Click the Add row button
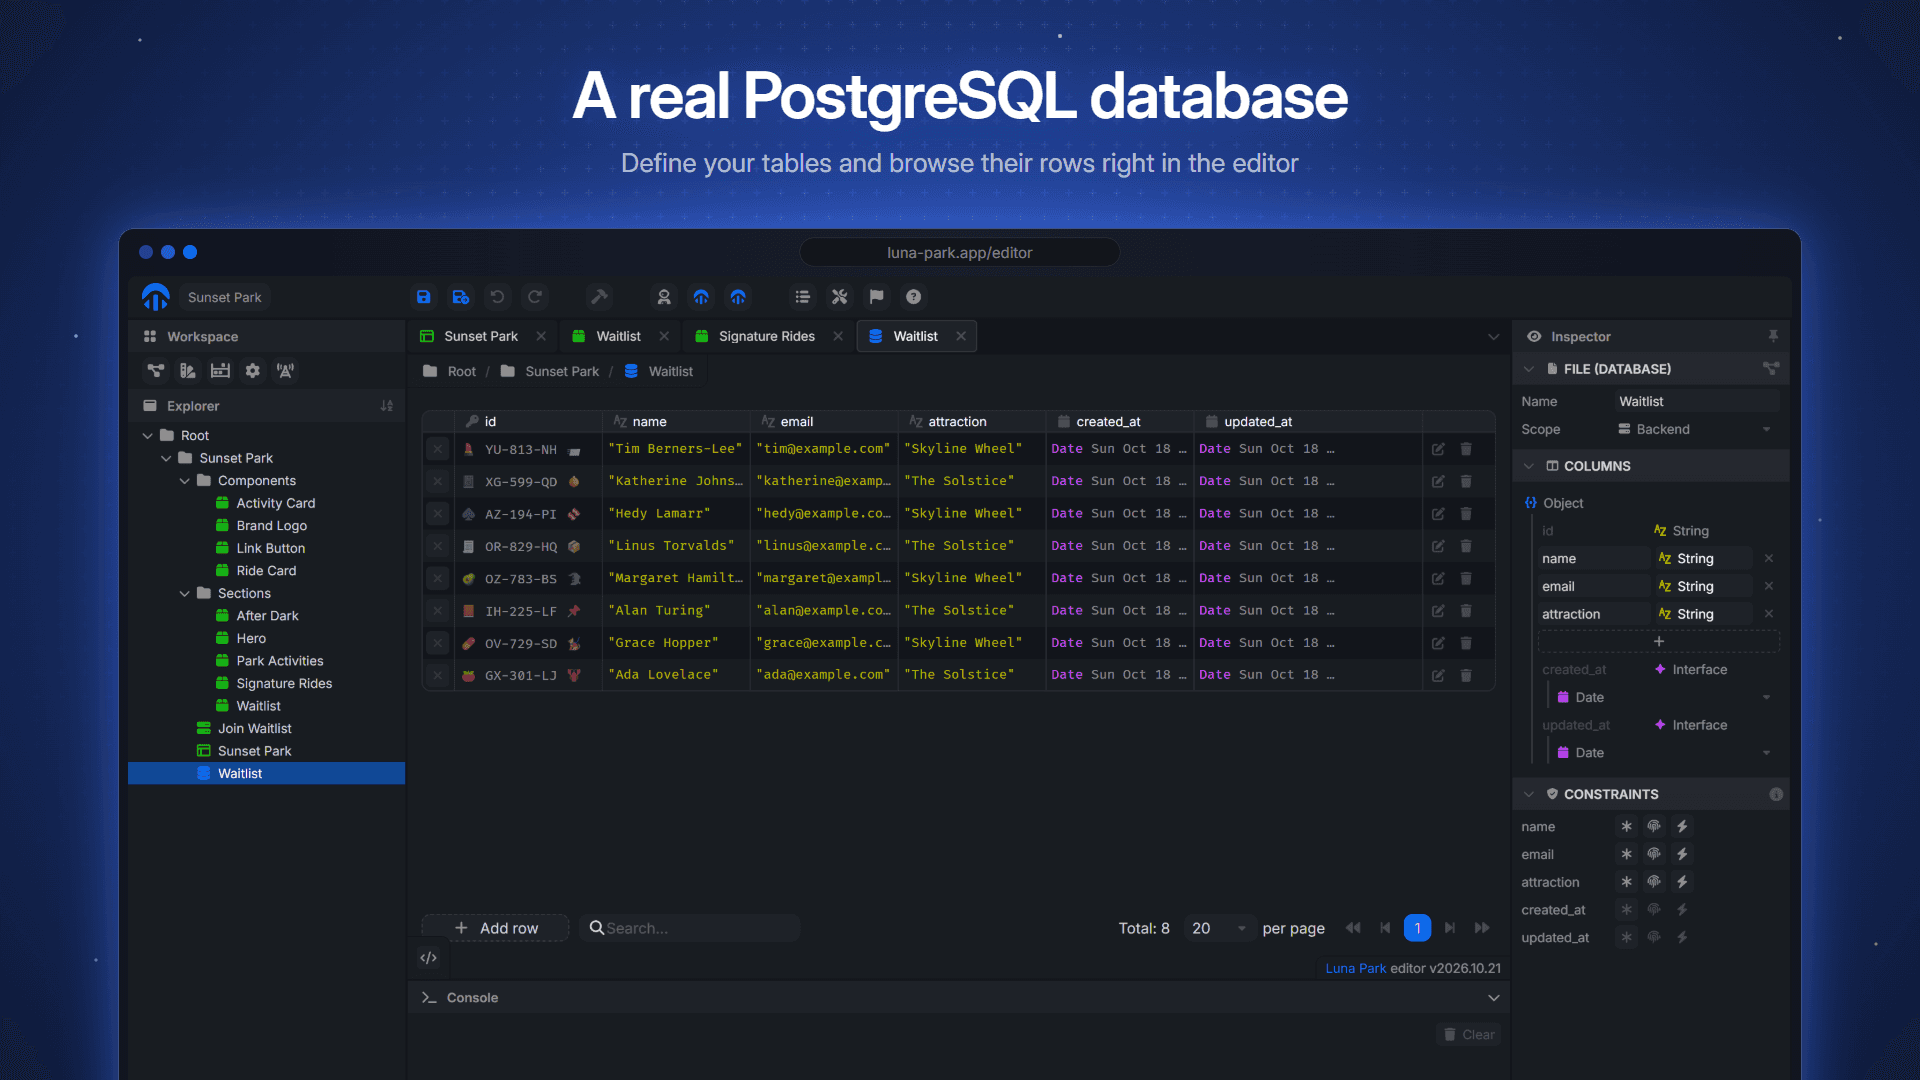Viewport: 1920px width, 1080px height. coord(495,928)
